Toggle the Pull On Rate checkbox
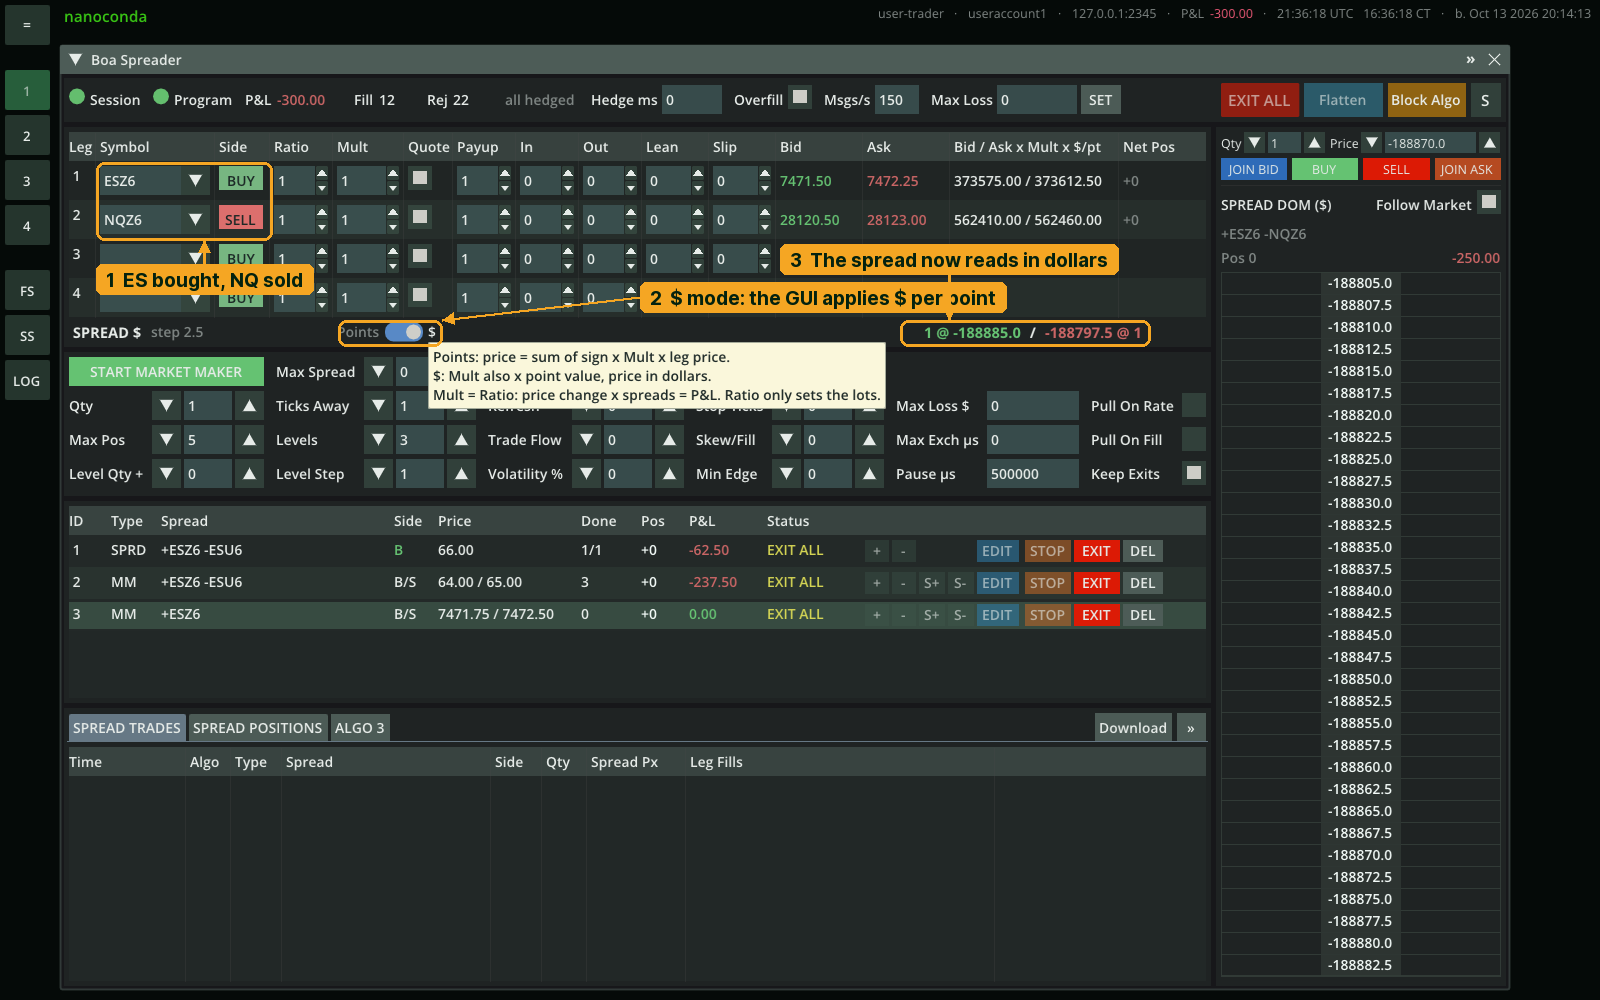 [x=1194, y=405]
